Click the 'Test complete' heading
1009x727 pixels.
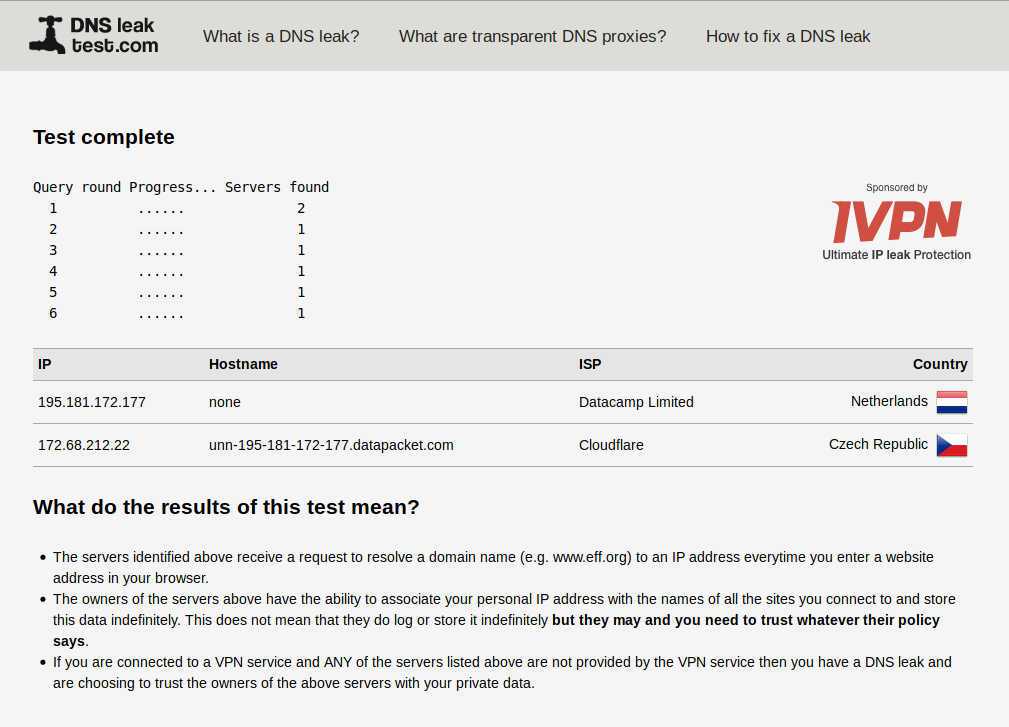(x=104, y=137)
